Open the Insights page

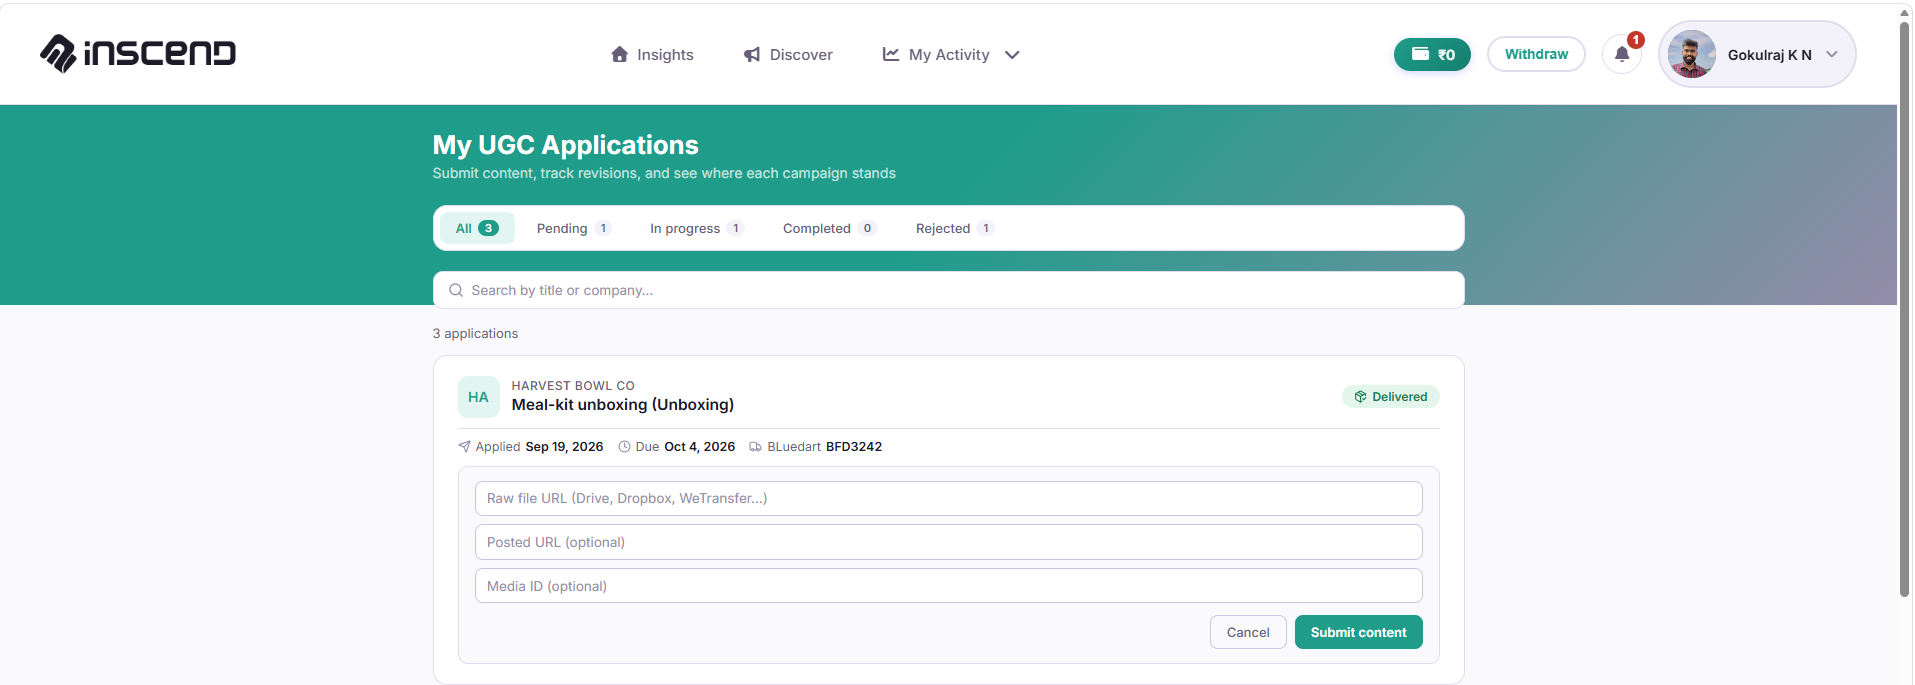pyautogui.click(x=652, y=54)
